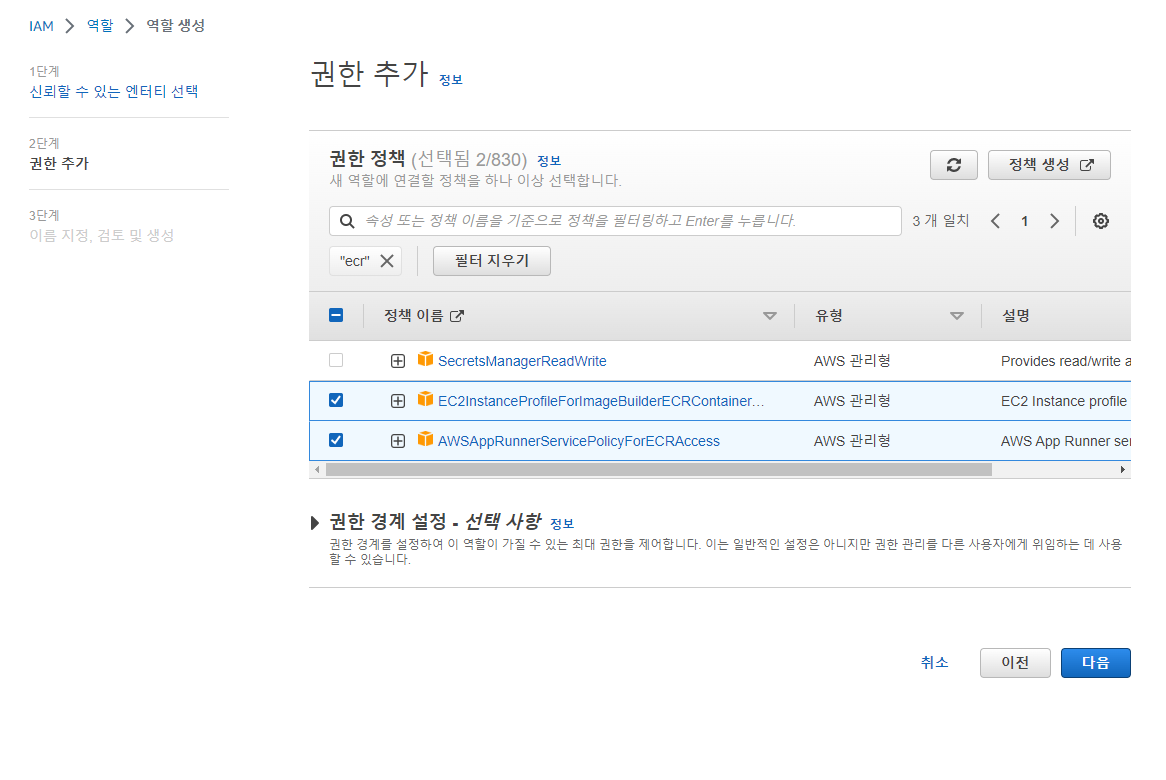
Task: Open the SecretsManagerReadWrite policy link
Action: coord(522,361)
